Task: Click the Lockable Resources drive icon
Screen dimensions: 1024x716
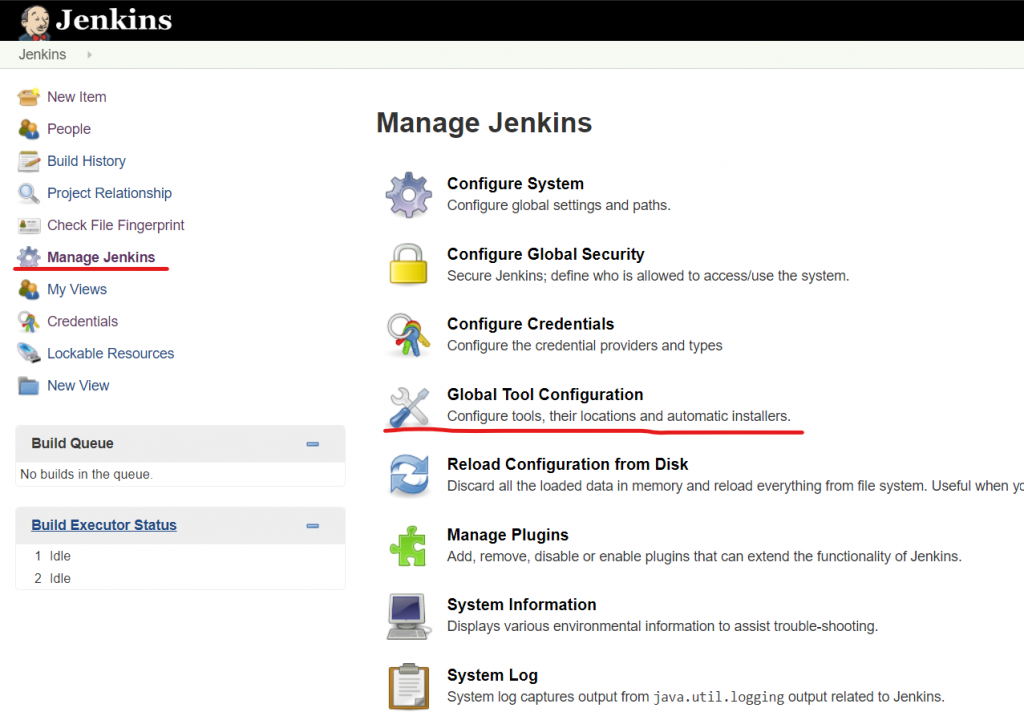Action: (x=29, y=353)
